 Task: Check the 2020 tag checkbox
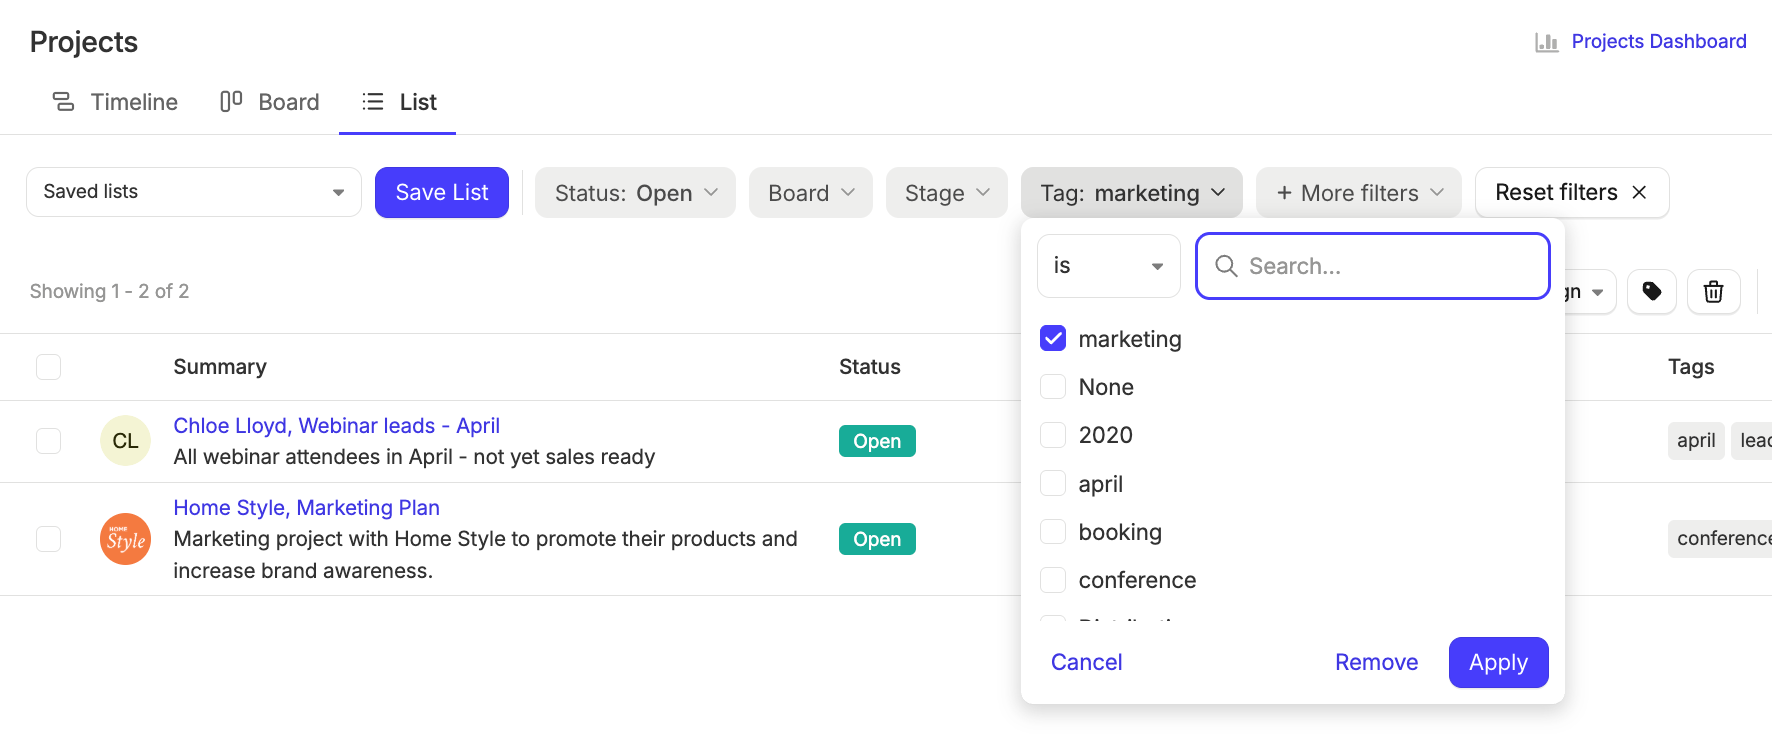[x=1053, y=435]
